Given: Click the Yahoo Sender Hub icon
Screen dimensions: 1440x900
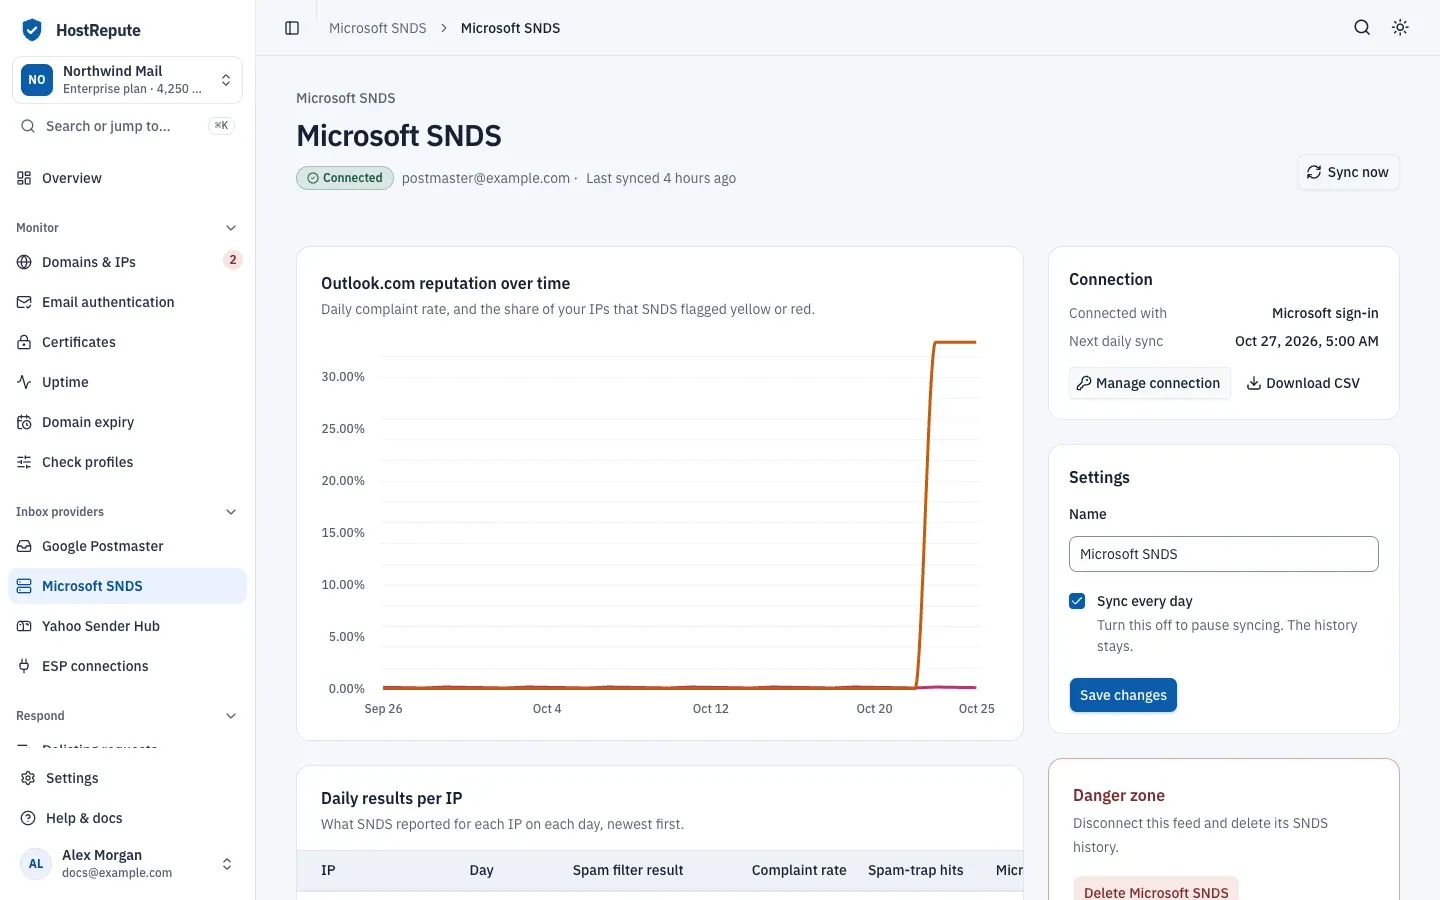Looking at the screenshot, I should (x=24, y=626).
